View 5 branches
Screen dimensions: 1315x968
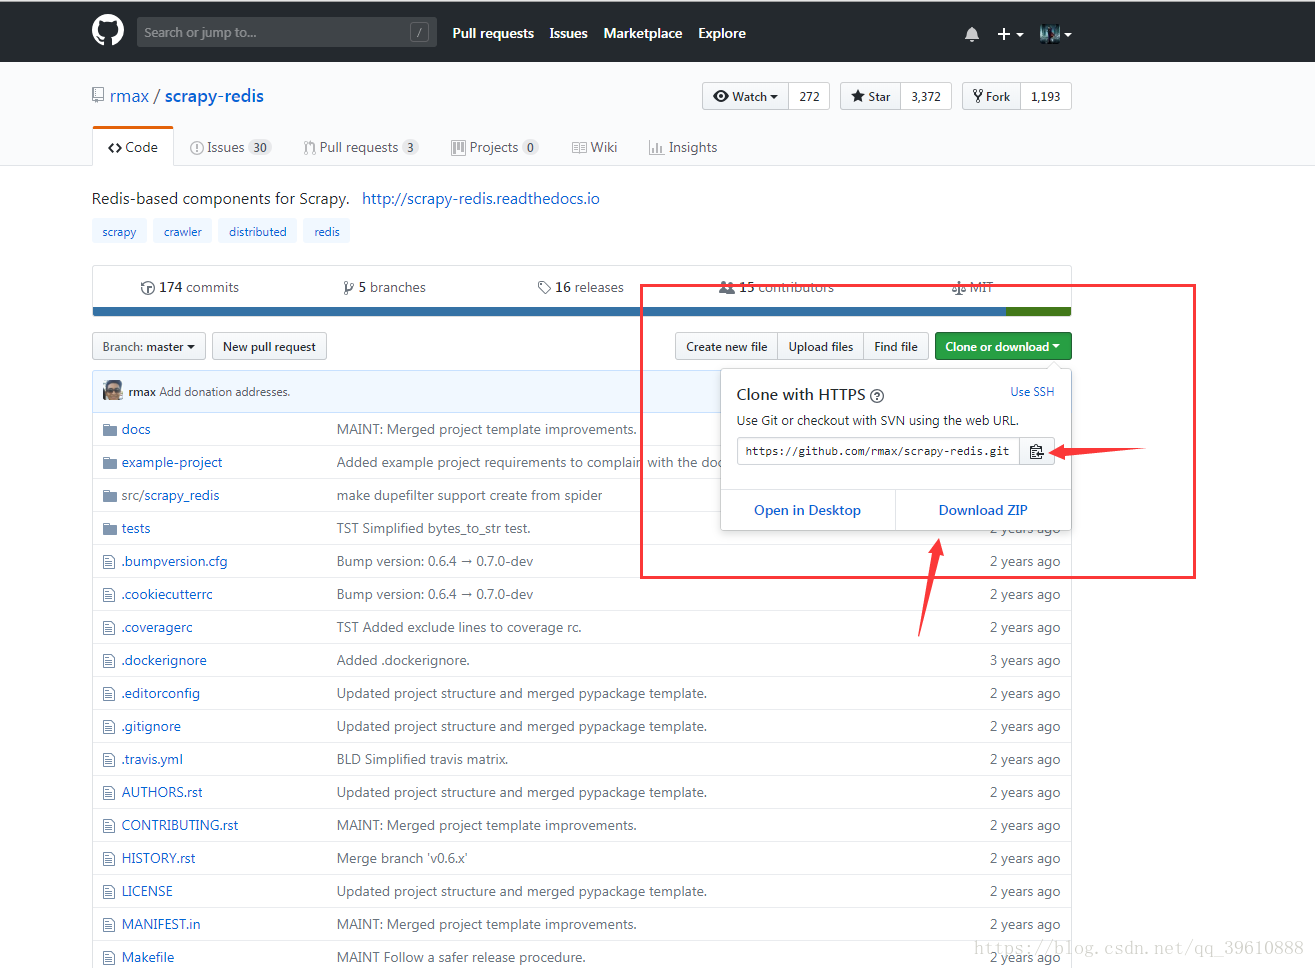click(x=384, y=287)
